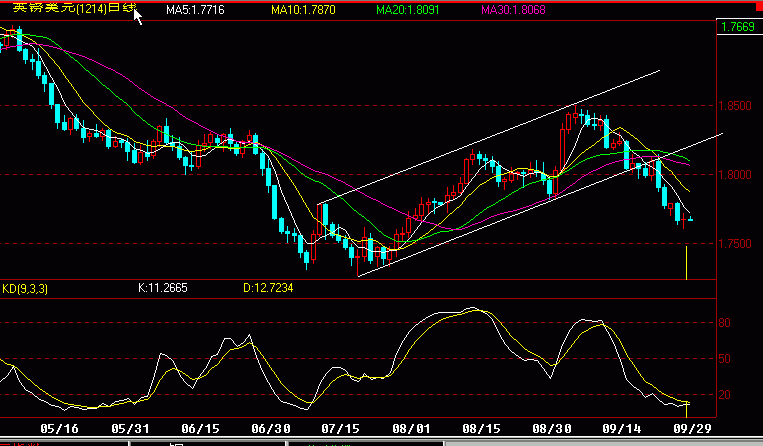Select the MA20:1.8091 indicator label
Screen dimensions: 763x446
click(408, 10)
